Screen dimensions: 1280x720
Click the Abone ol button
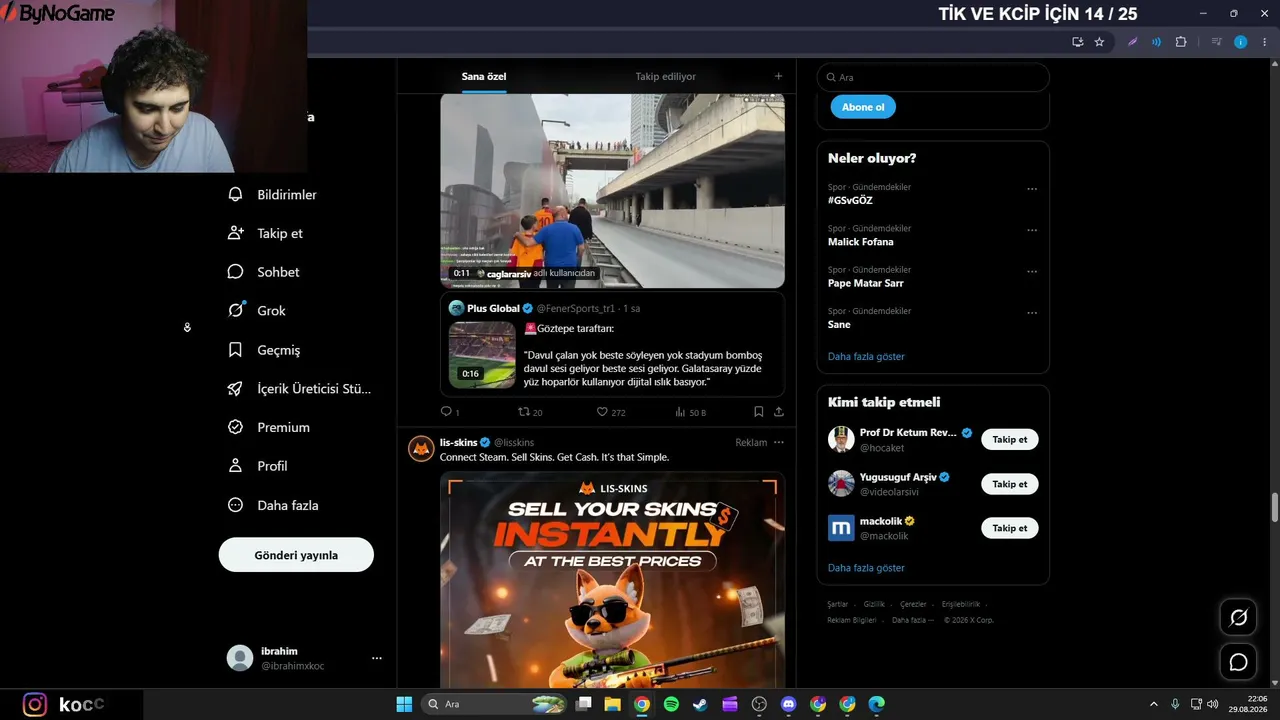click(863, 107)
